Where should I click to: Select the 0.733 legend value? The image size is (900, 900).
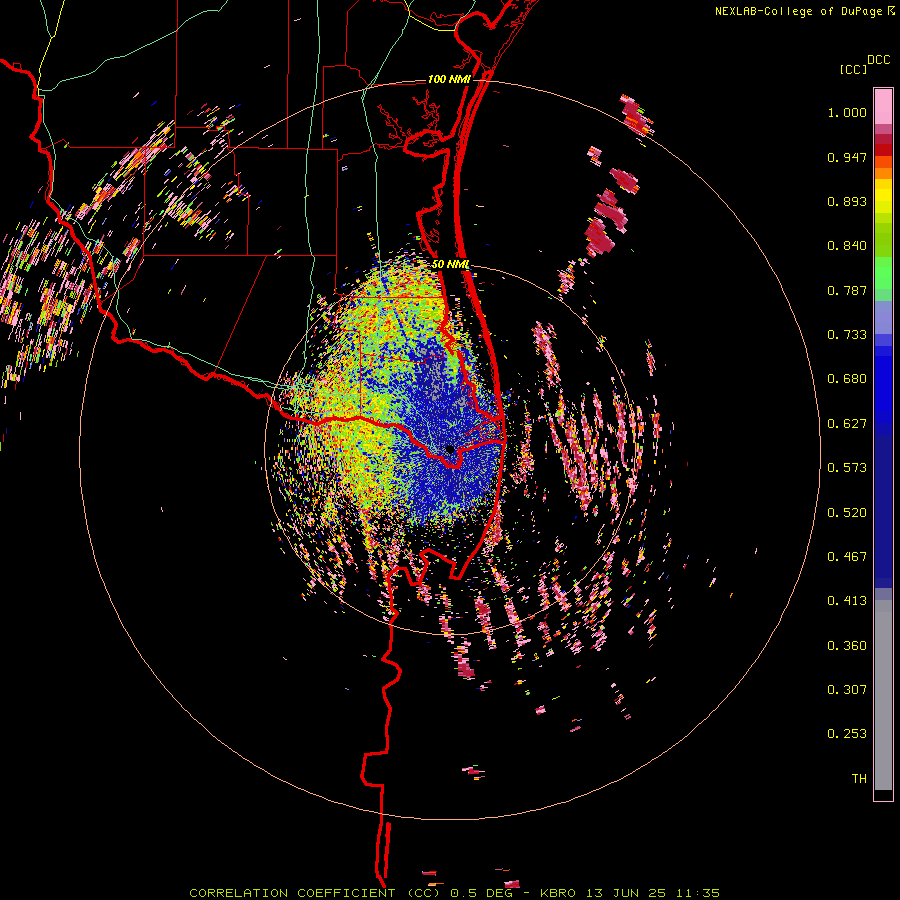[x=847, y=335]
